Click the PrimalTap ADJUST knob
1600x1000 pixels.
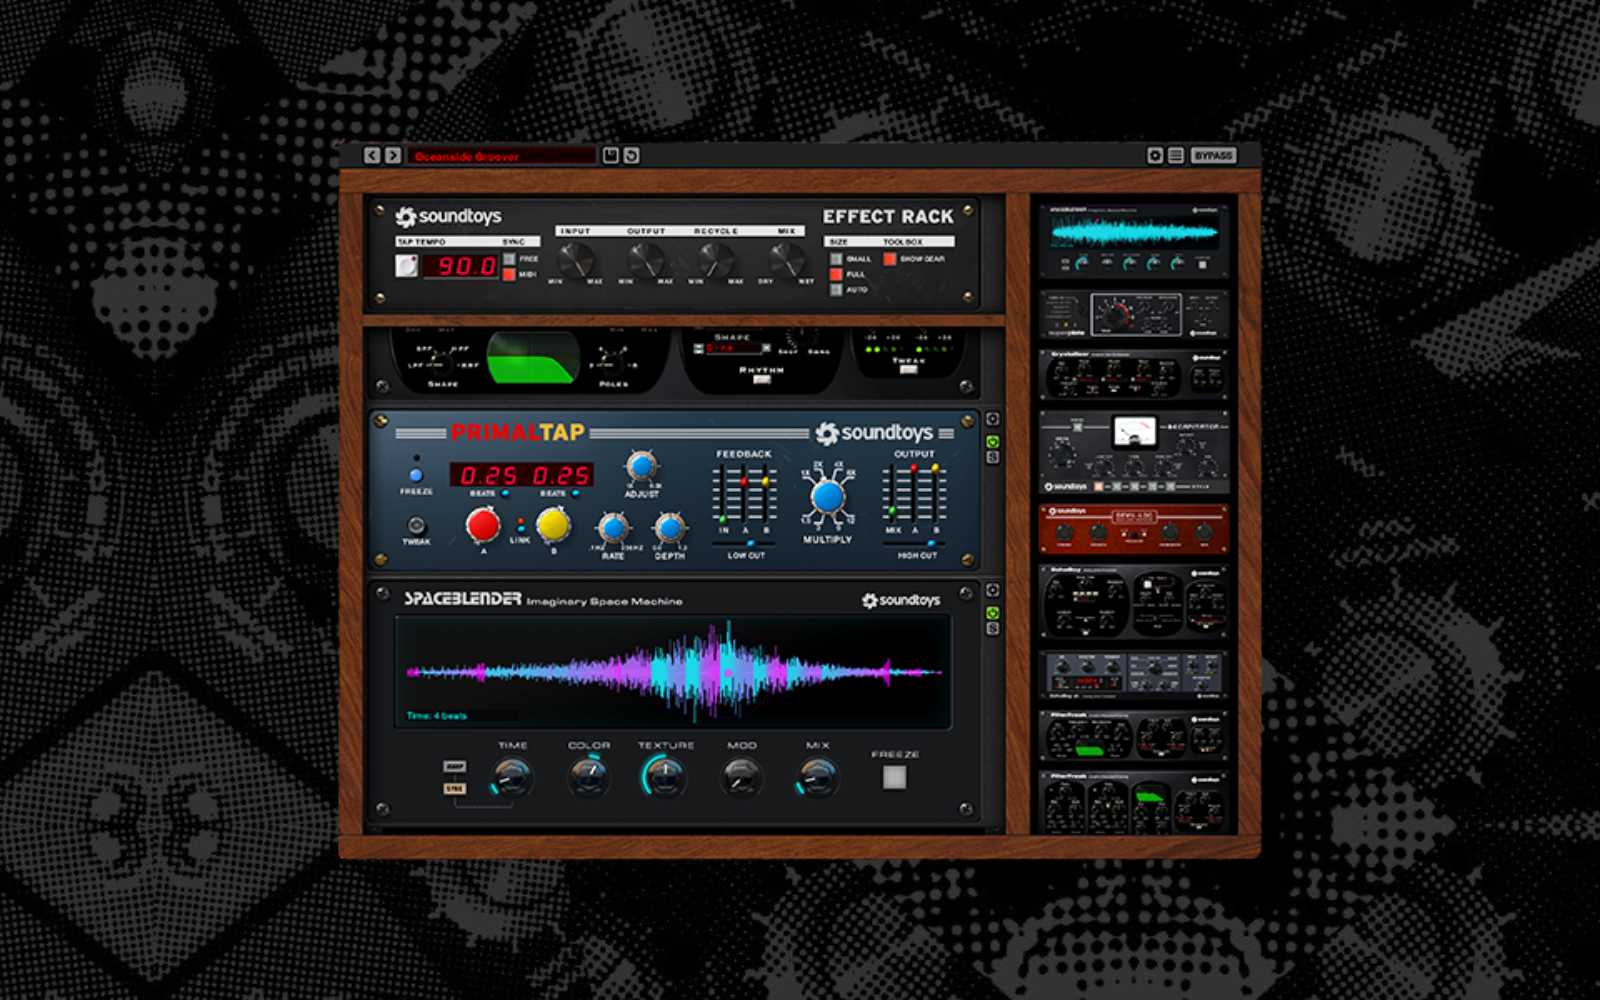pos(641,467)
